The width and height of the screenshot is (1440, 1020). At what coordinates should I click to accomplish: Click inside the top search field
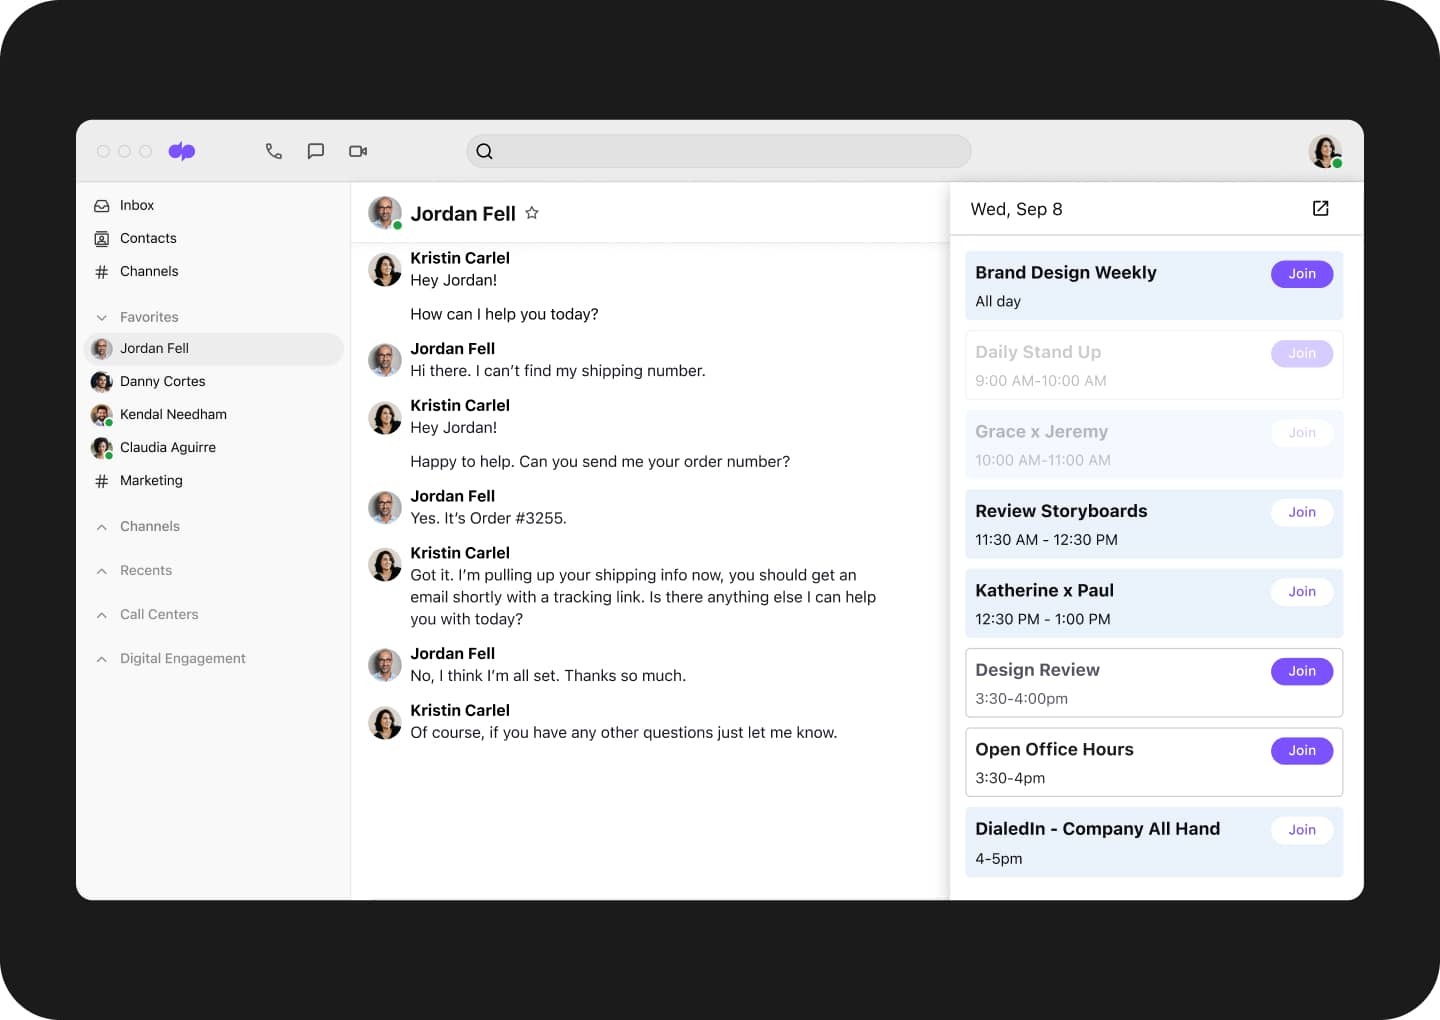[718, 151]
